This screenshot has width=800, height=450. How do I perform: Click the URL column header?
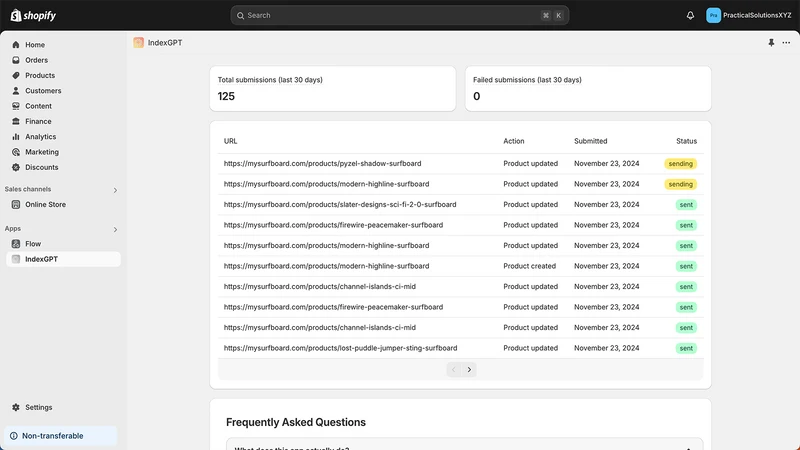click(x=230, y=141)
